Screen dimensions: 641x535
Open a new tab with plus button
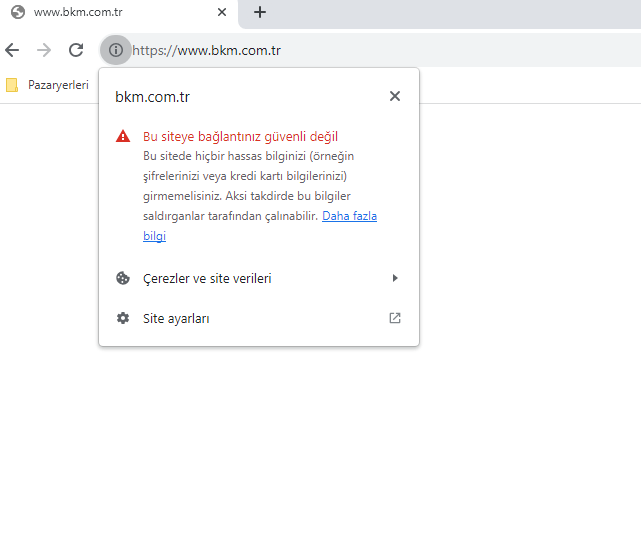260,12
